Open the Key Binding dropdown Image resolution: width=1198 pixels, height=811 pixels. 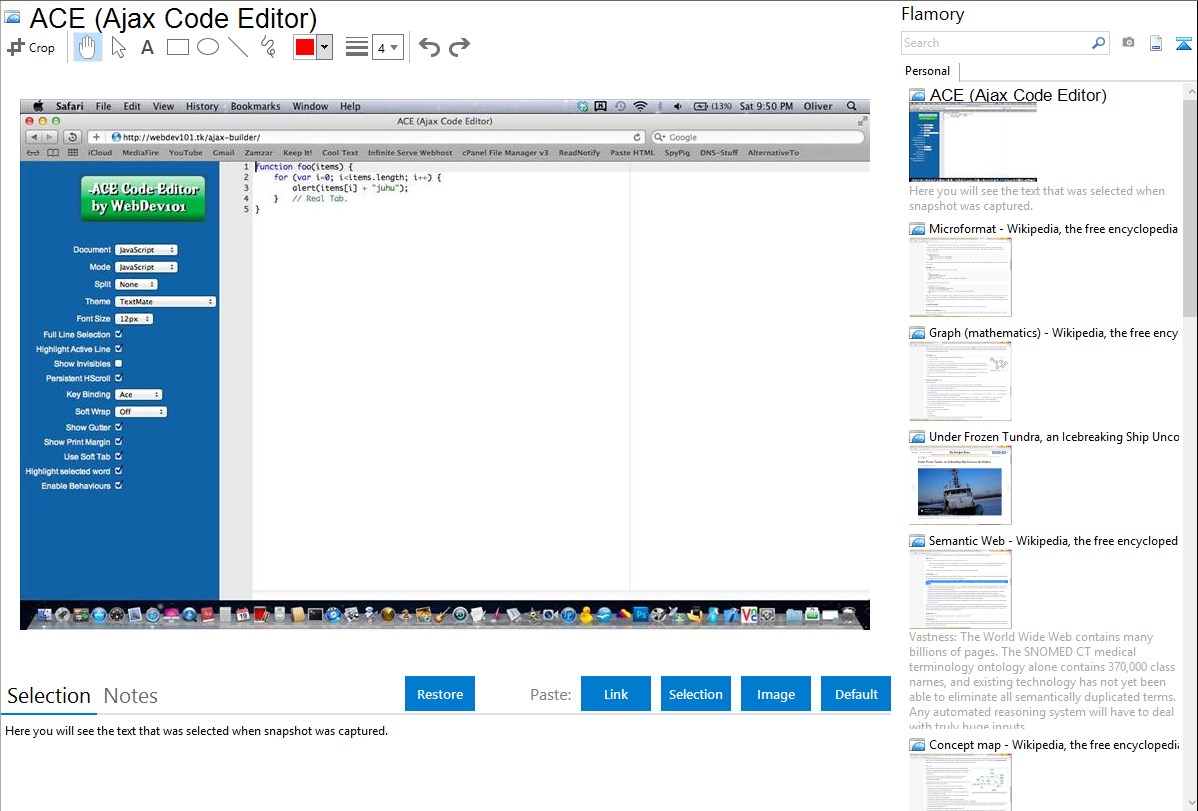(x=138, y=394)
